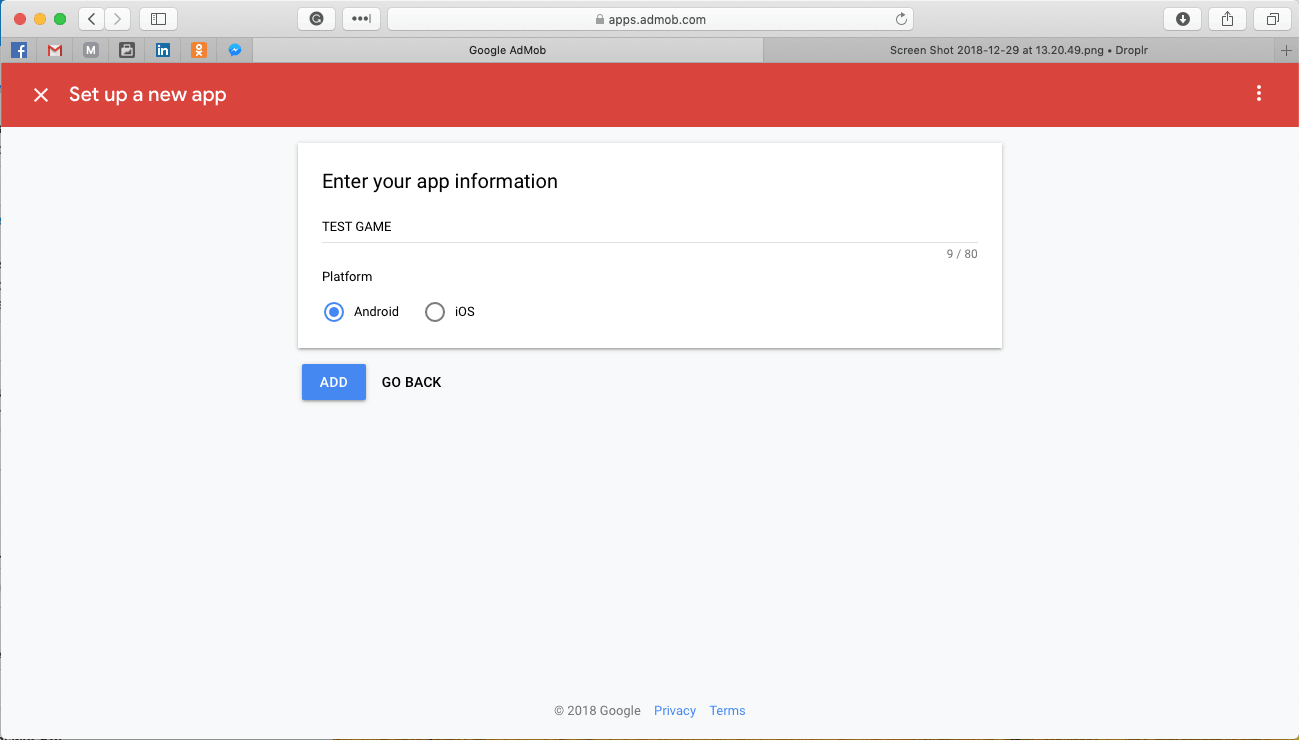This screenshot has width=1299, height=740.
Task: Open the Terms link in footer
Action: click(727, 711)
